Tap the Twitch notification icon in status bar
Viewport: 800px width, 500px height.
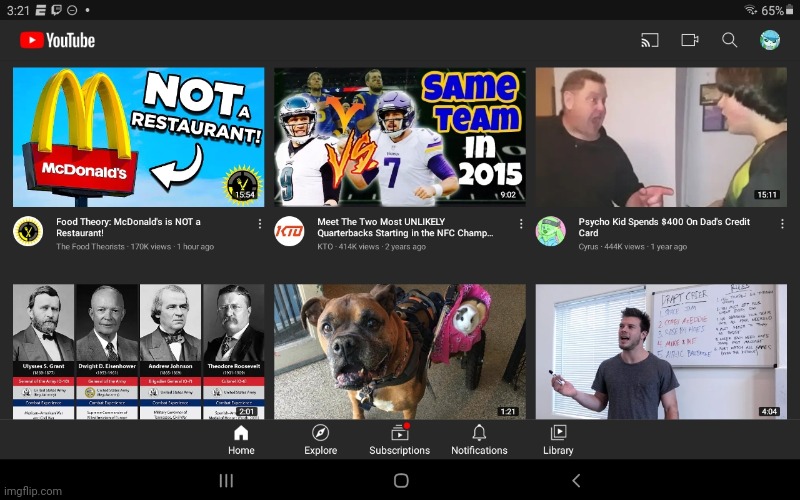click(x=57, y=10)
